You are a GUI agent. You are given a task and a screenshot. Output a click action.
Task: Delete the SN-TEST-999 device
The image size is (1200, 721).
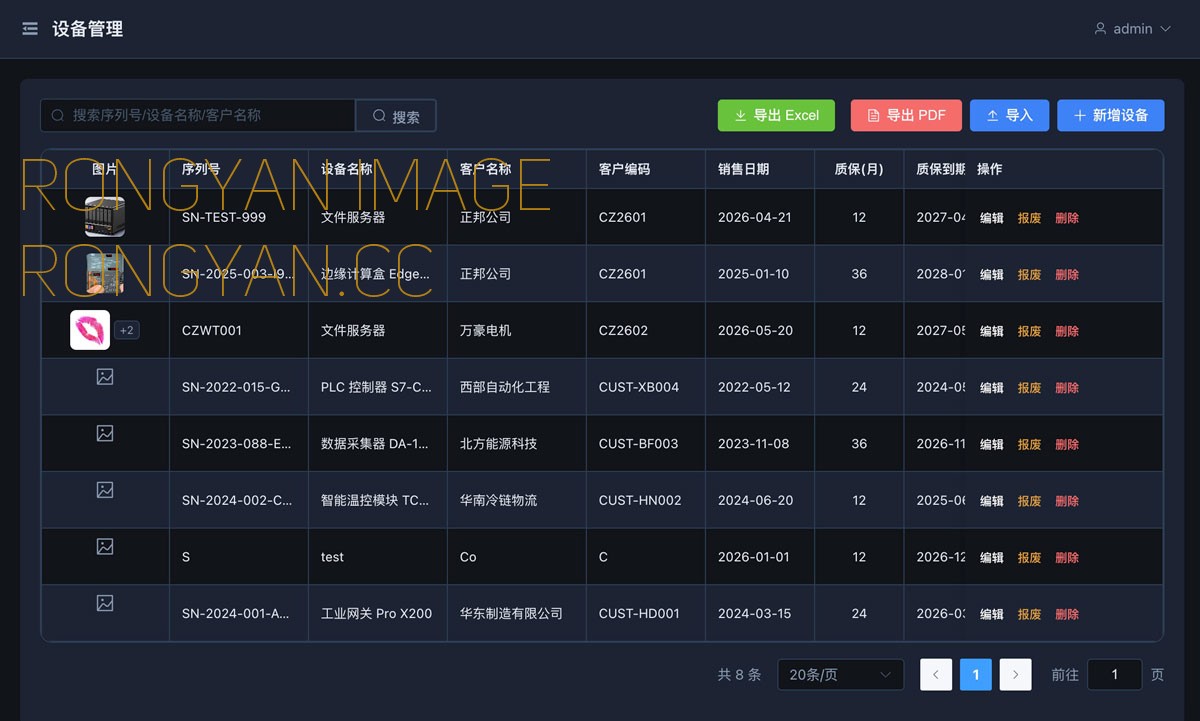coord(1067,218)
